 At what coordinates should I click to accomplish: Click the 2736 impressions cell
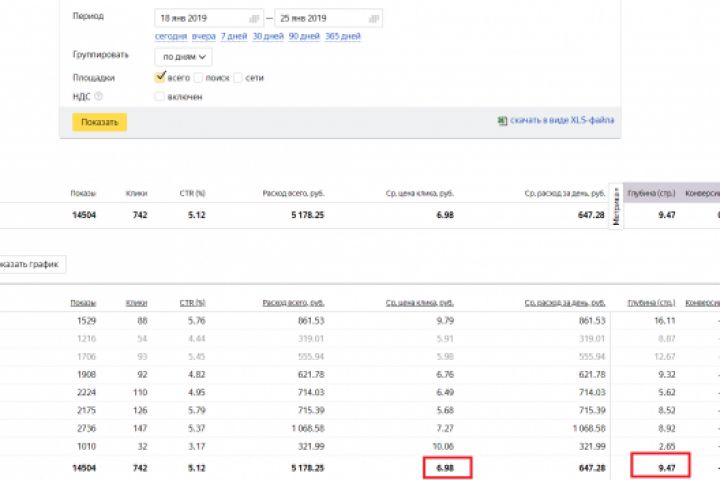[86, 428]
